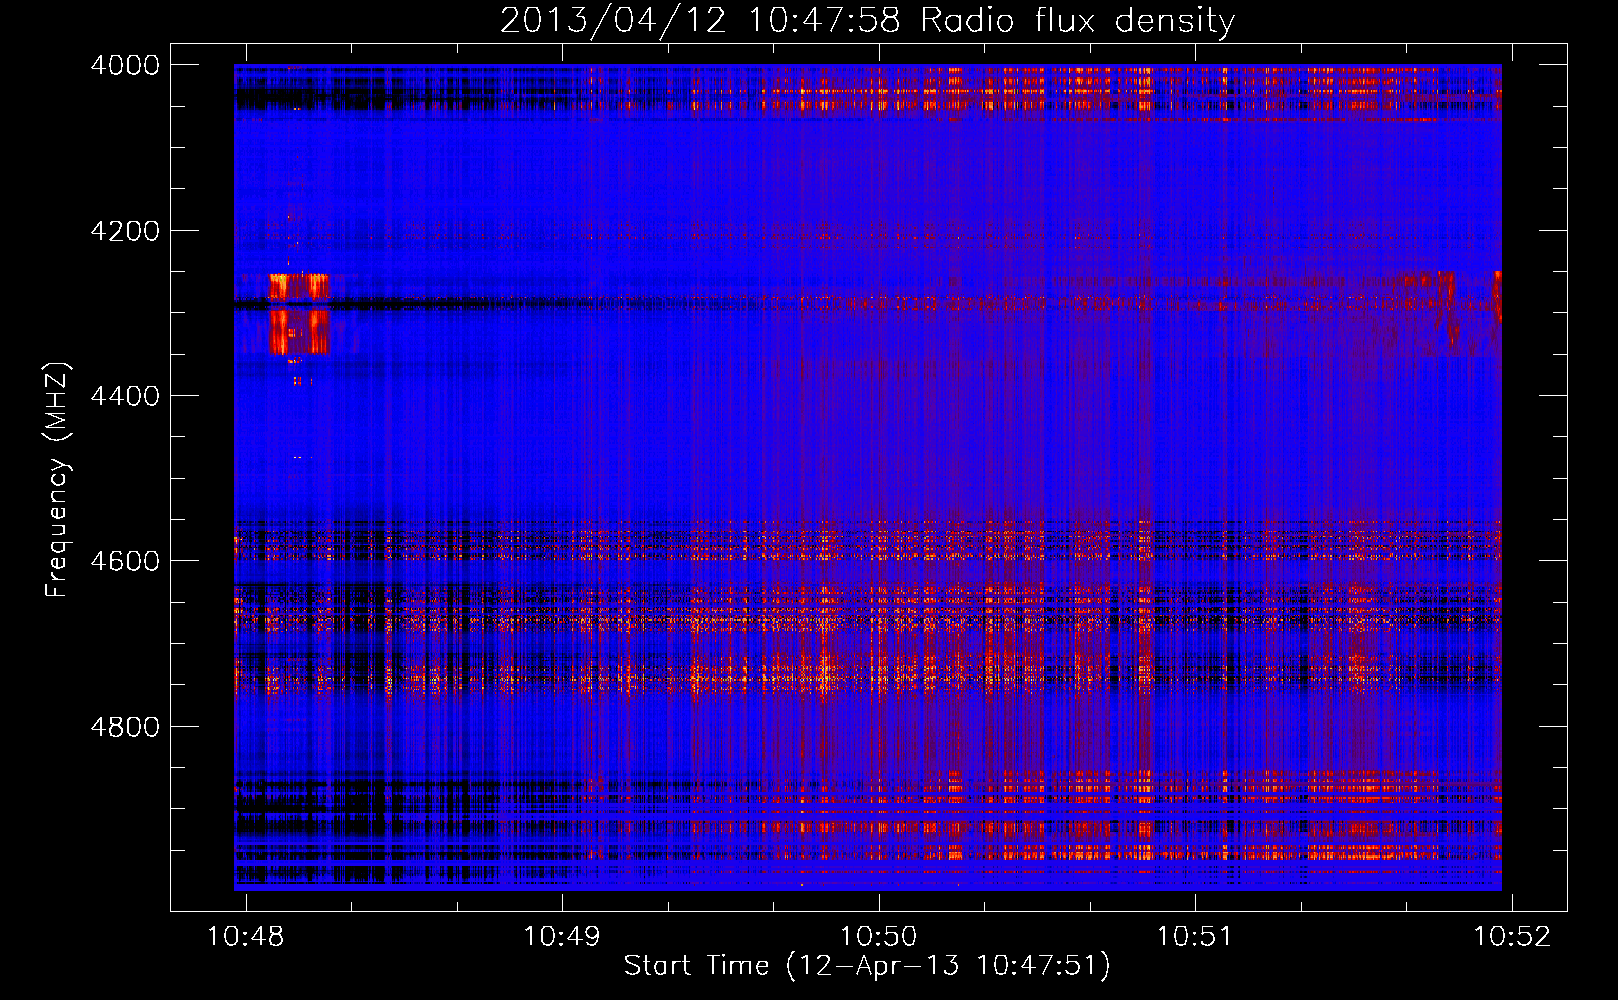Click the 4600 frequency axis label
The image size is (1618, 1000).
[125, 561]
